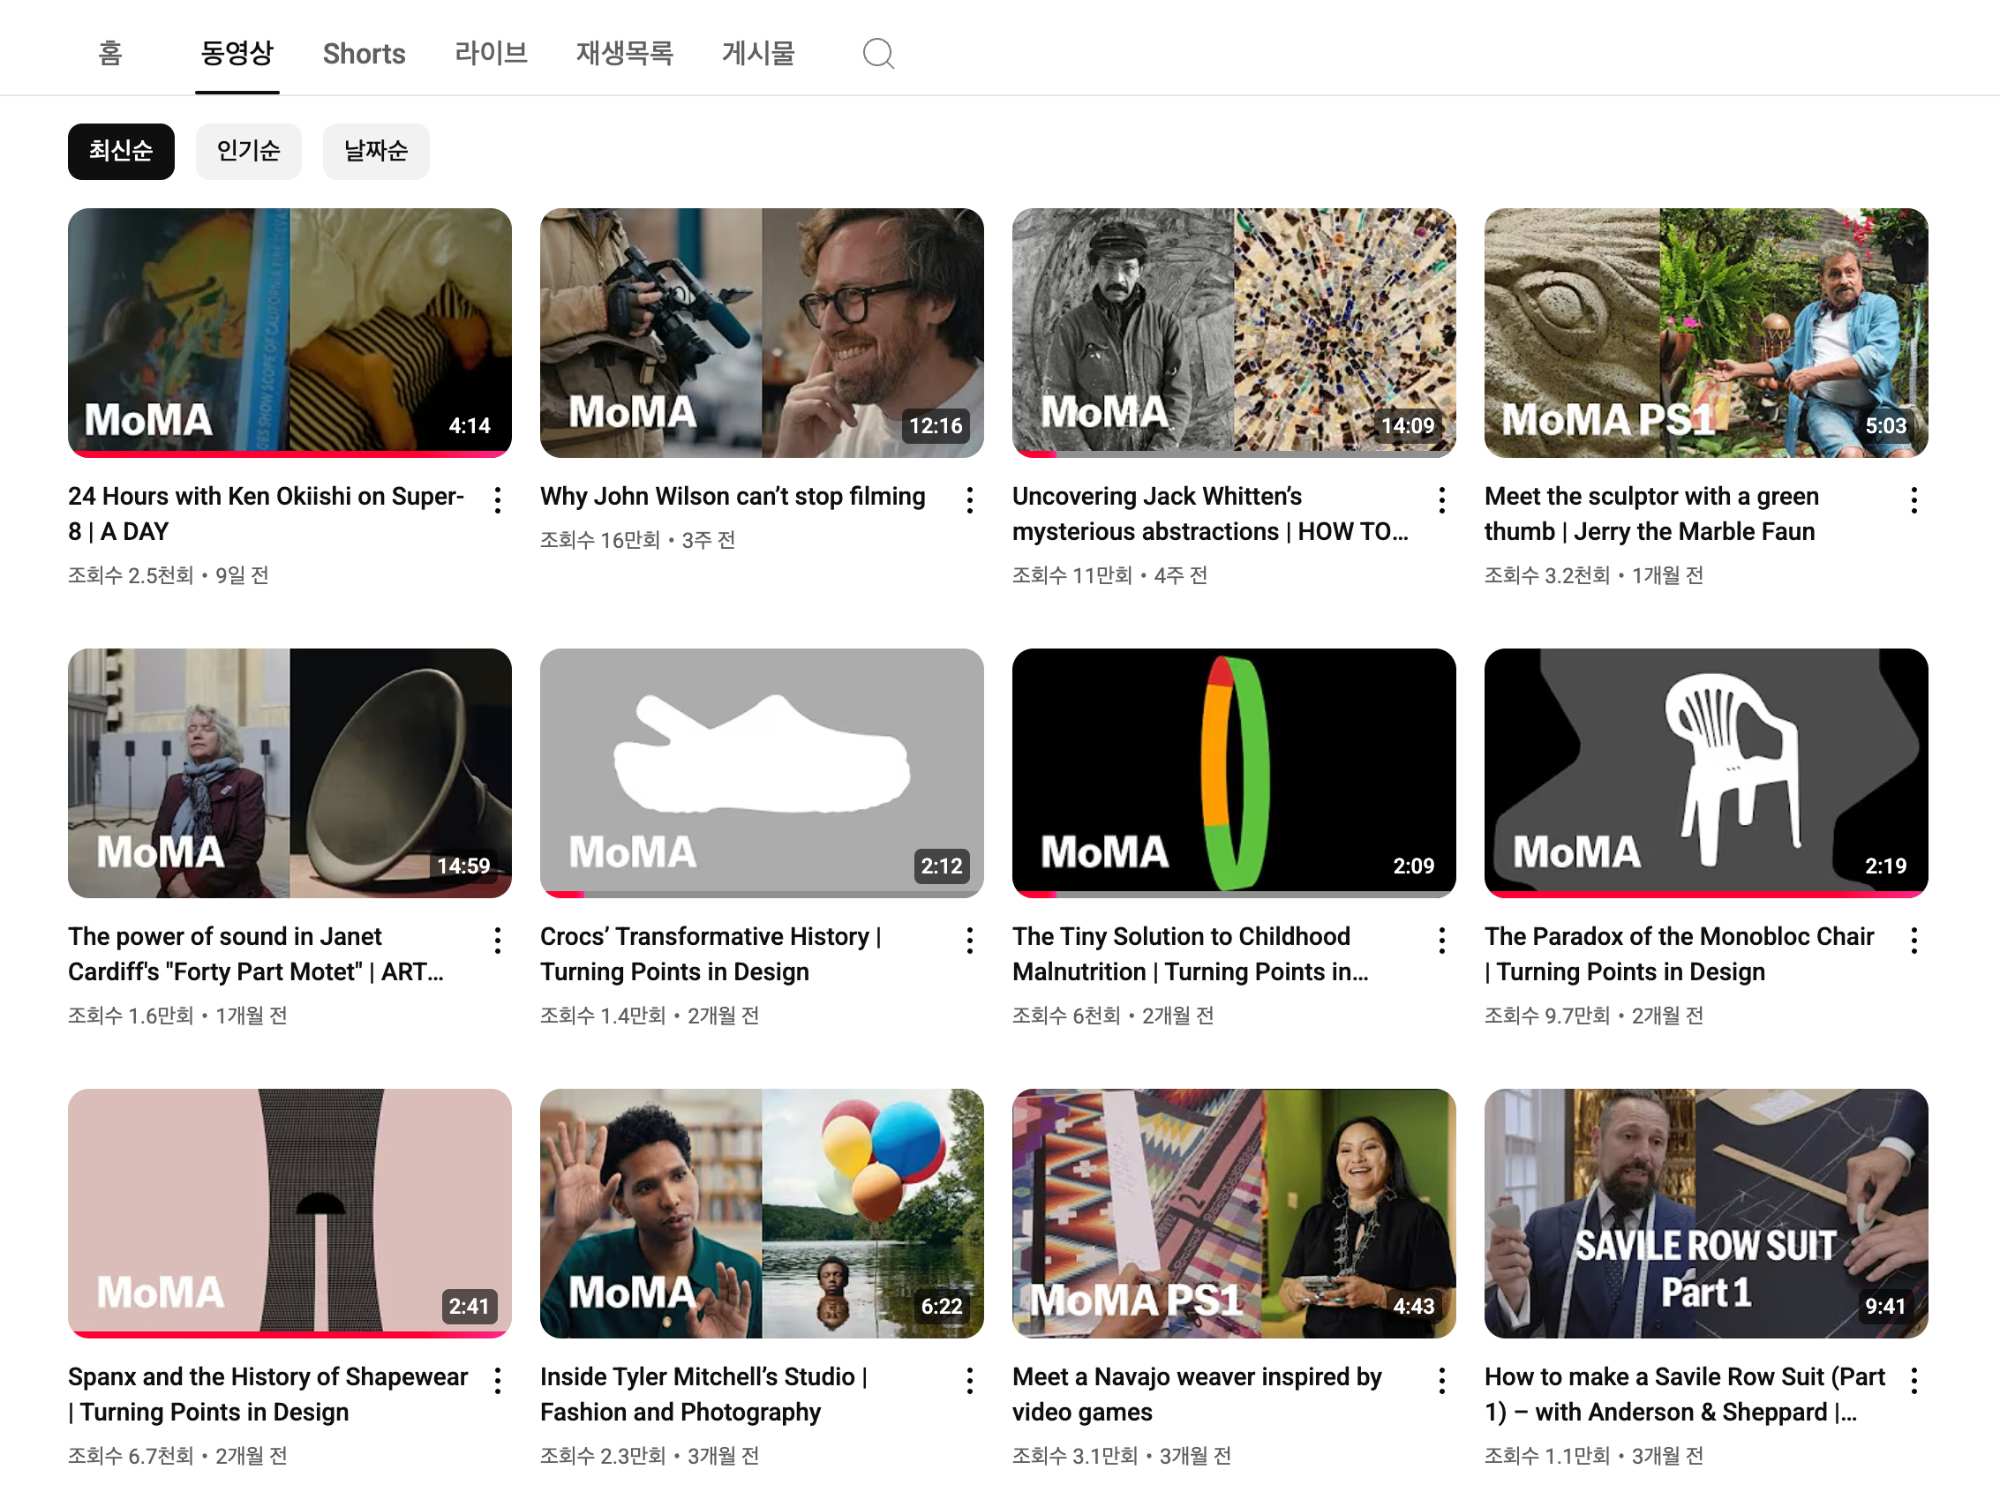Click the Janet Cardiff Forty Part Motet thumbnail
The width and height of the screenshot is (2000, 1507).
(x=290, y=773)
